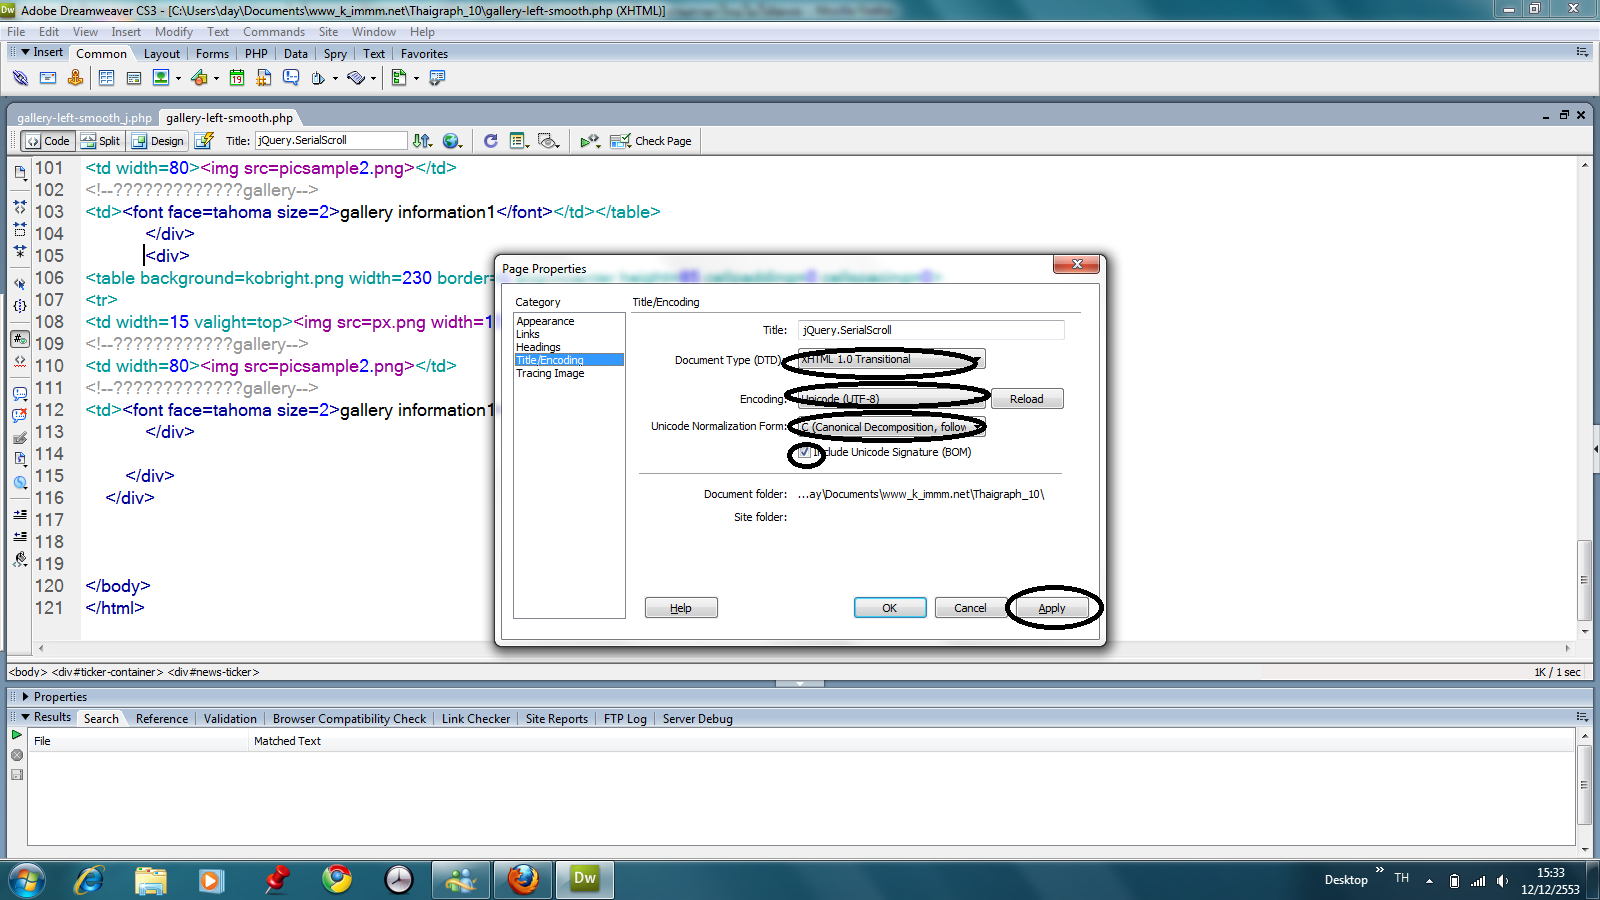Open the File Management icon menu

(x=423, y=141)
